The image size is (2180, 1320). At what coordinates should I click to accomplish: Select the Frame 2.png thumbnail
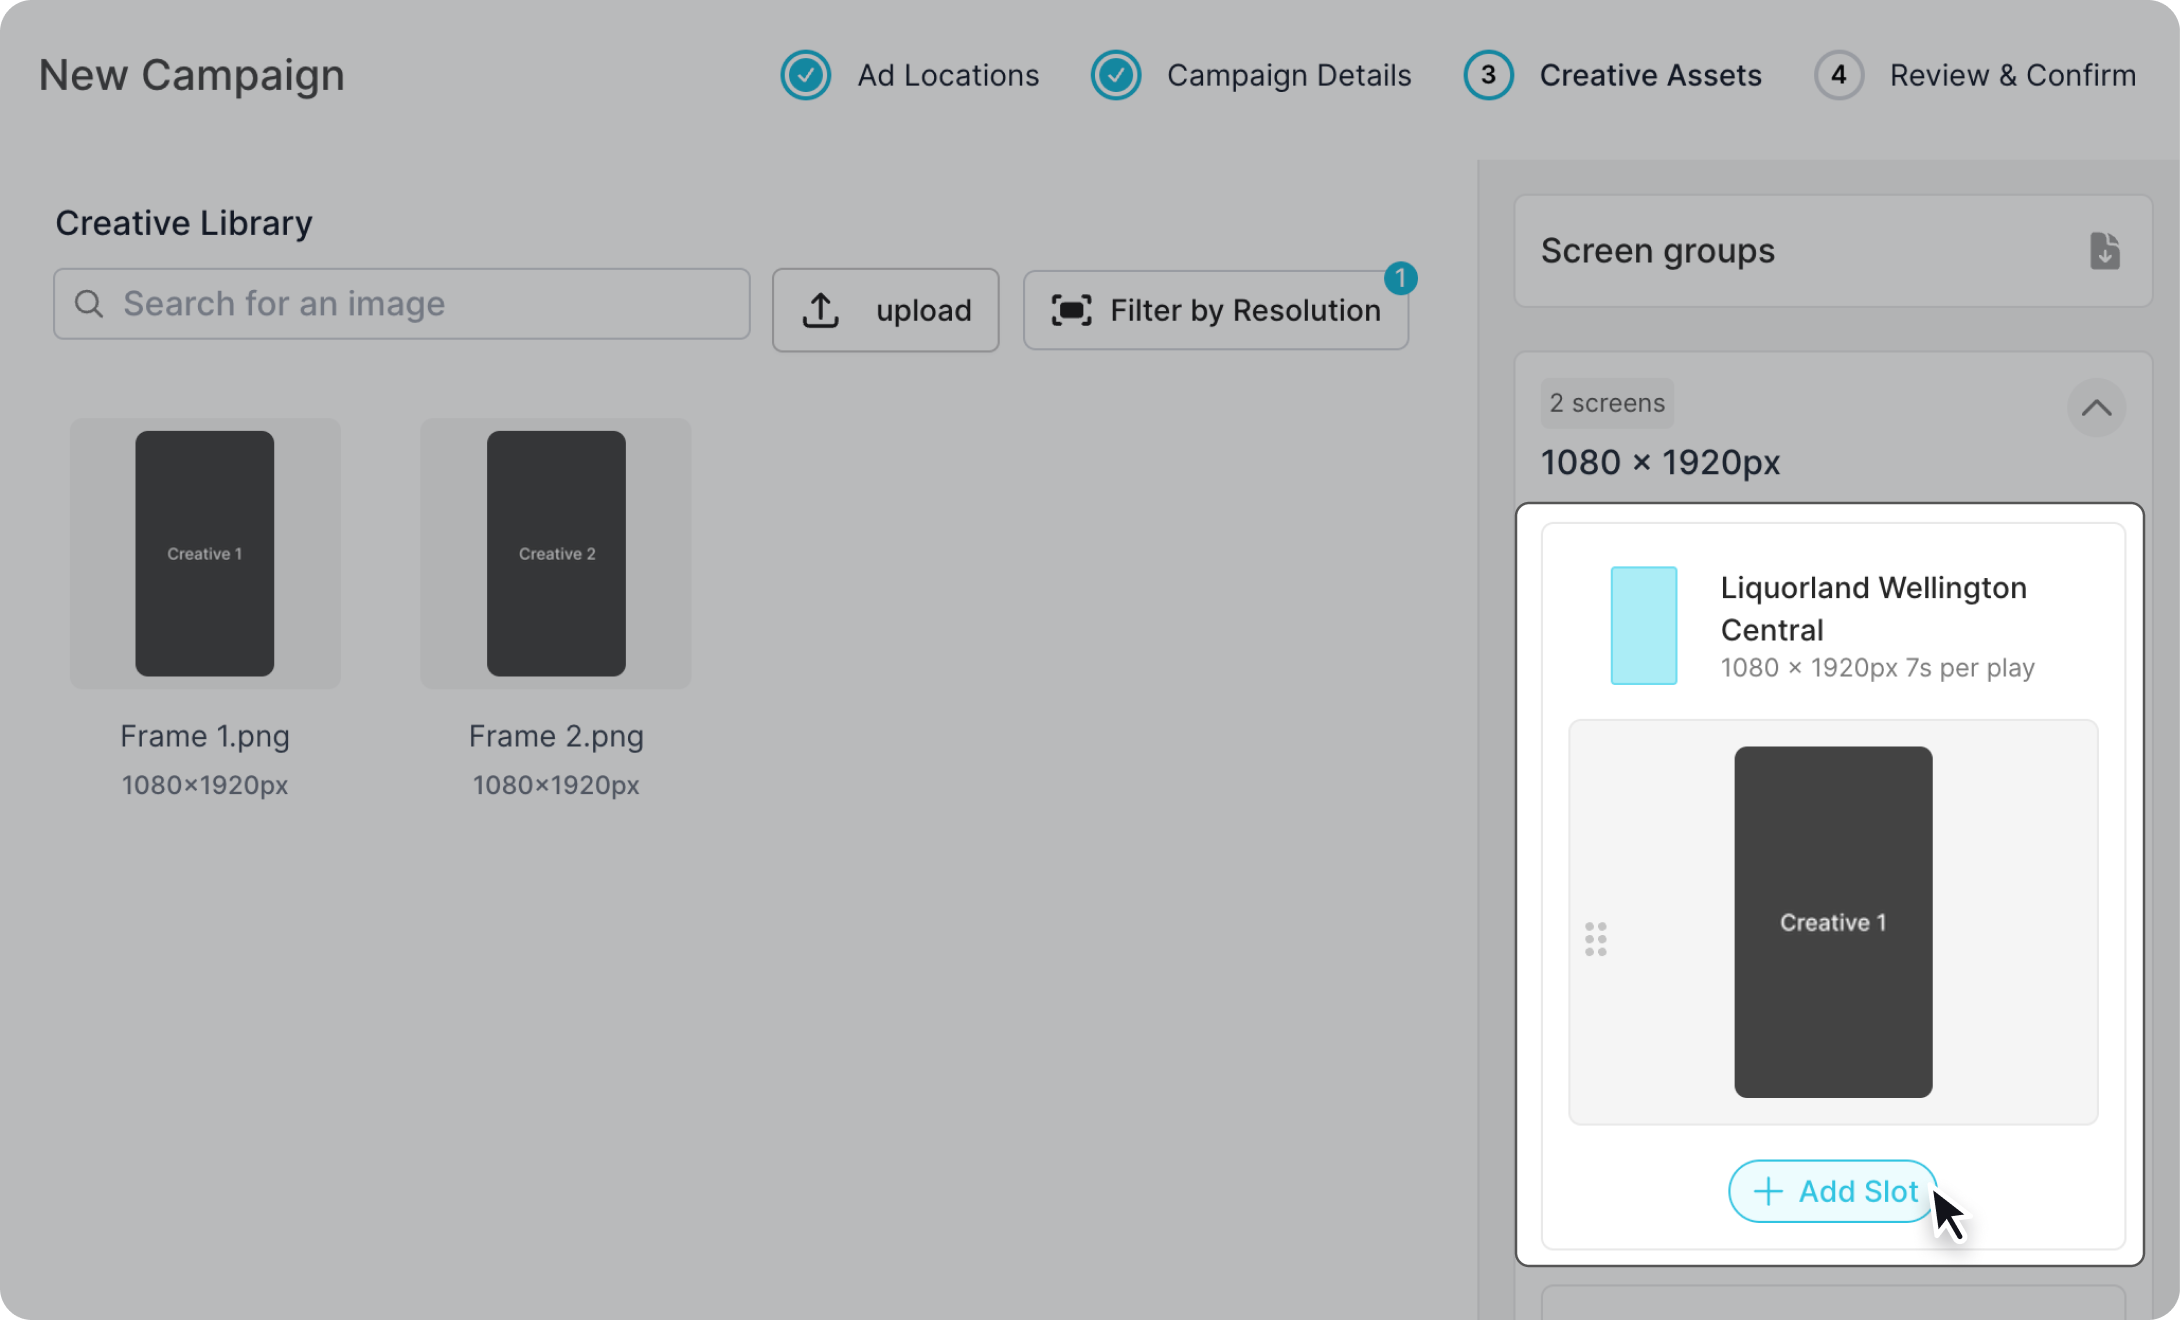tap(556, 553)
